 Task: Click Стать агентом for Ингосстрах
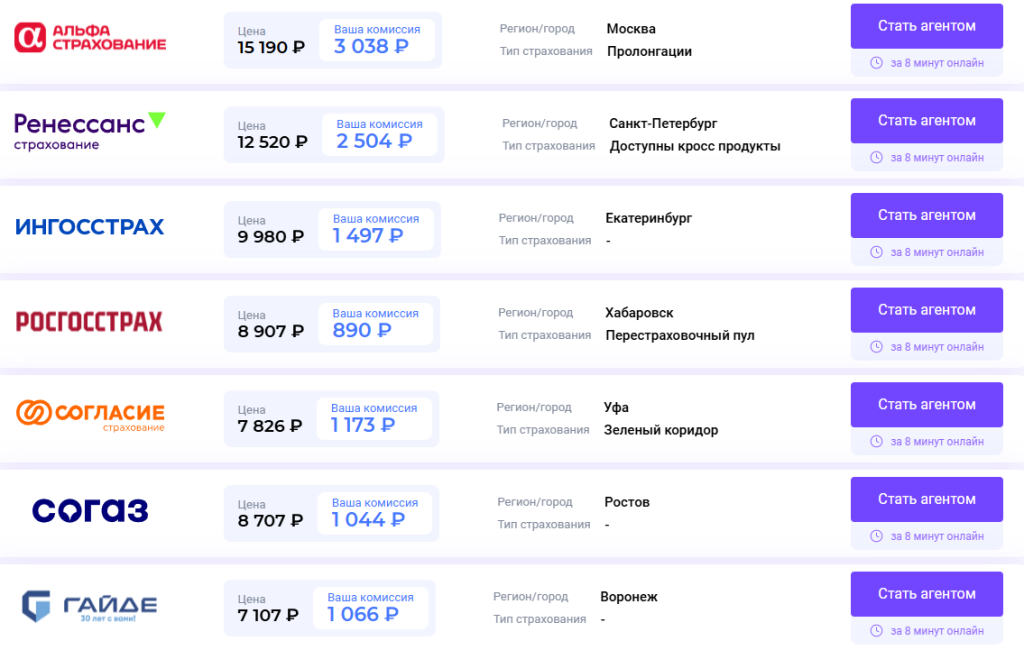tap(926, 215)
